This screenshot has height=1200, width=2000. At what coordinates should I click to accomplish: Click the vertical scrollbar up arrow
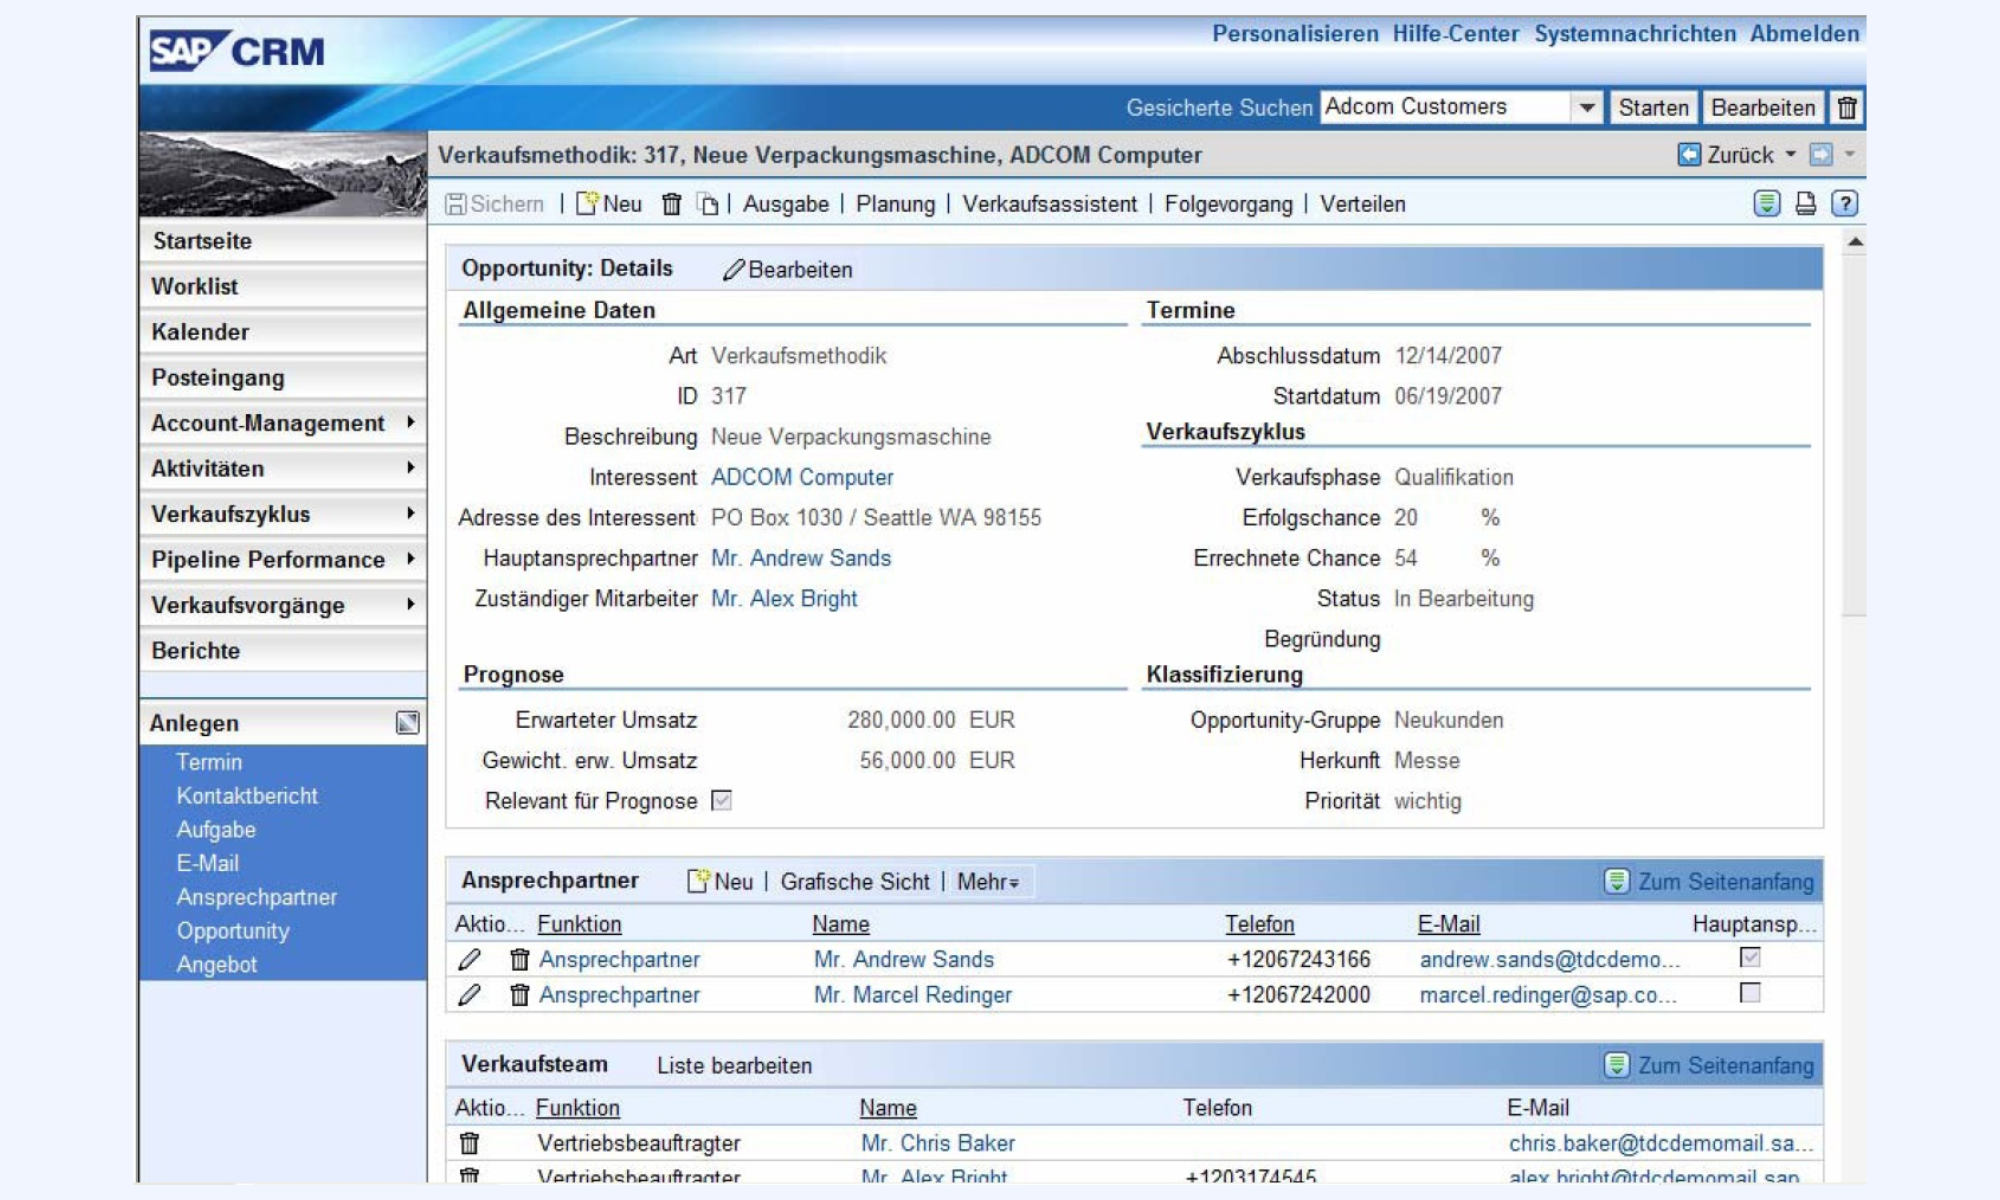(1854, 241)
